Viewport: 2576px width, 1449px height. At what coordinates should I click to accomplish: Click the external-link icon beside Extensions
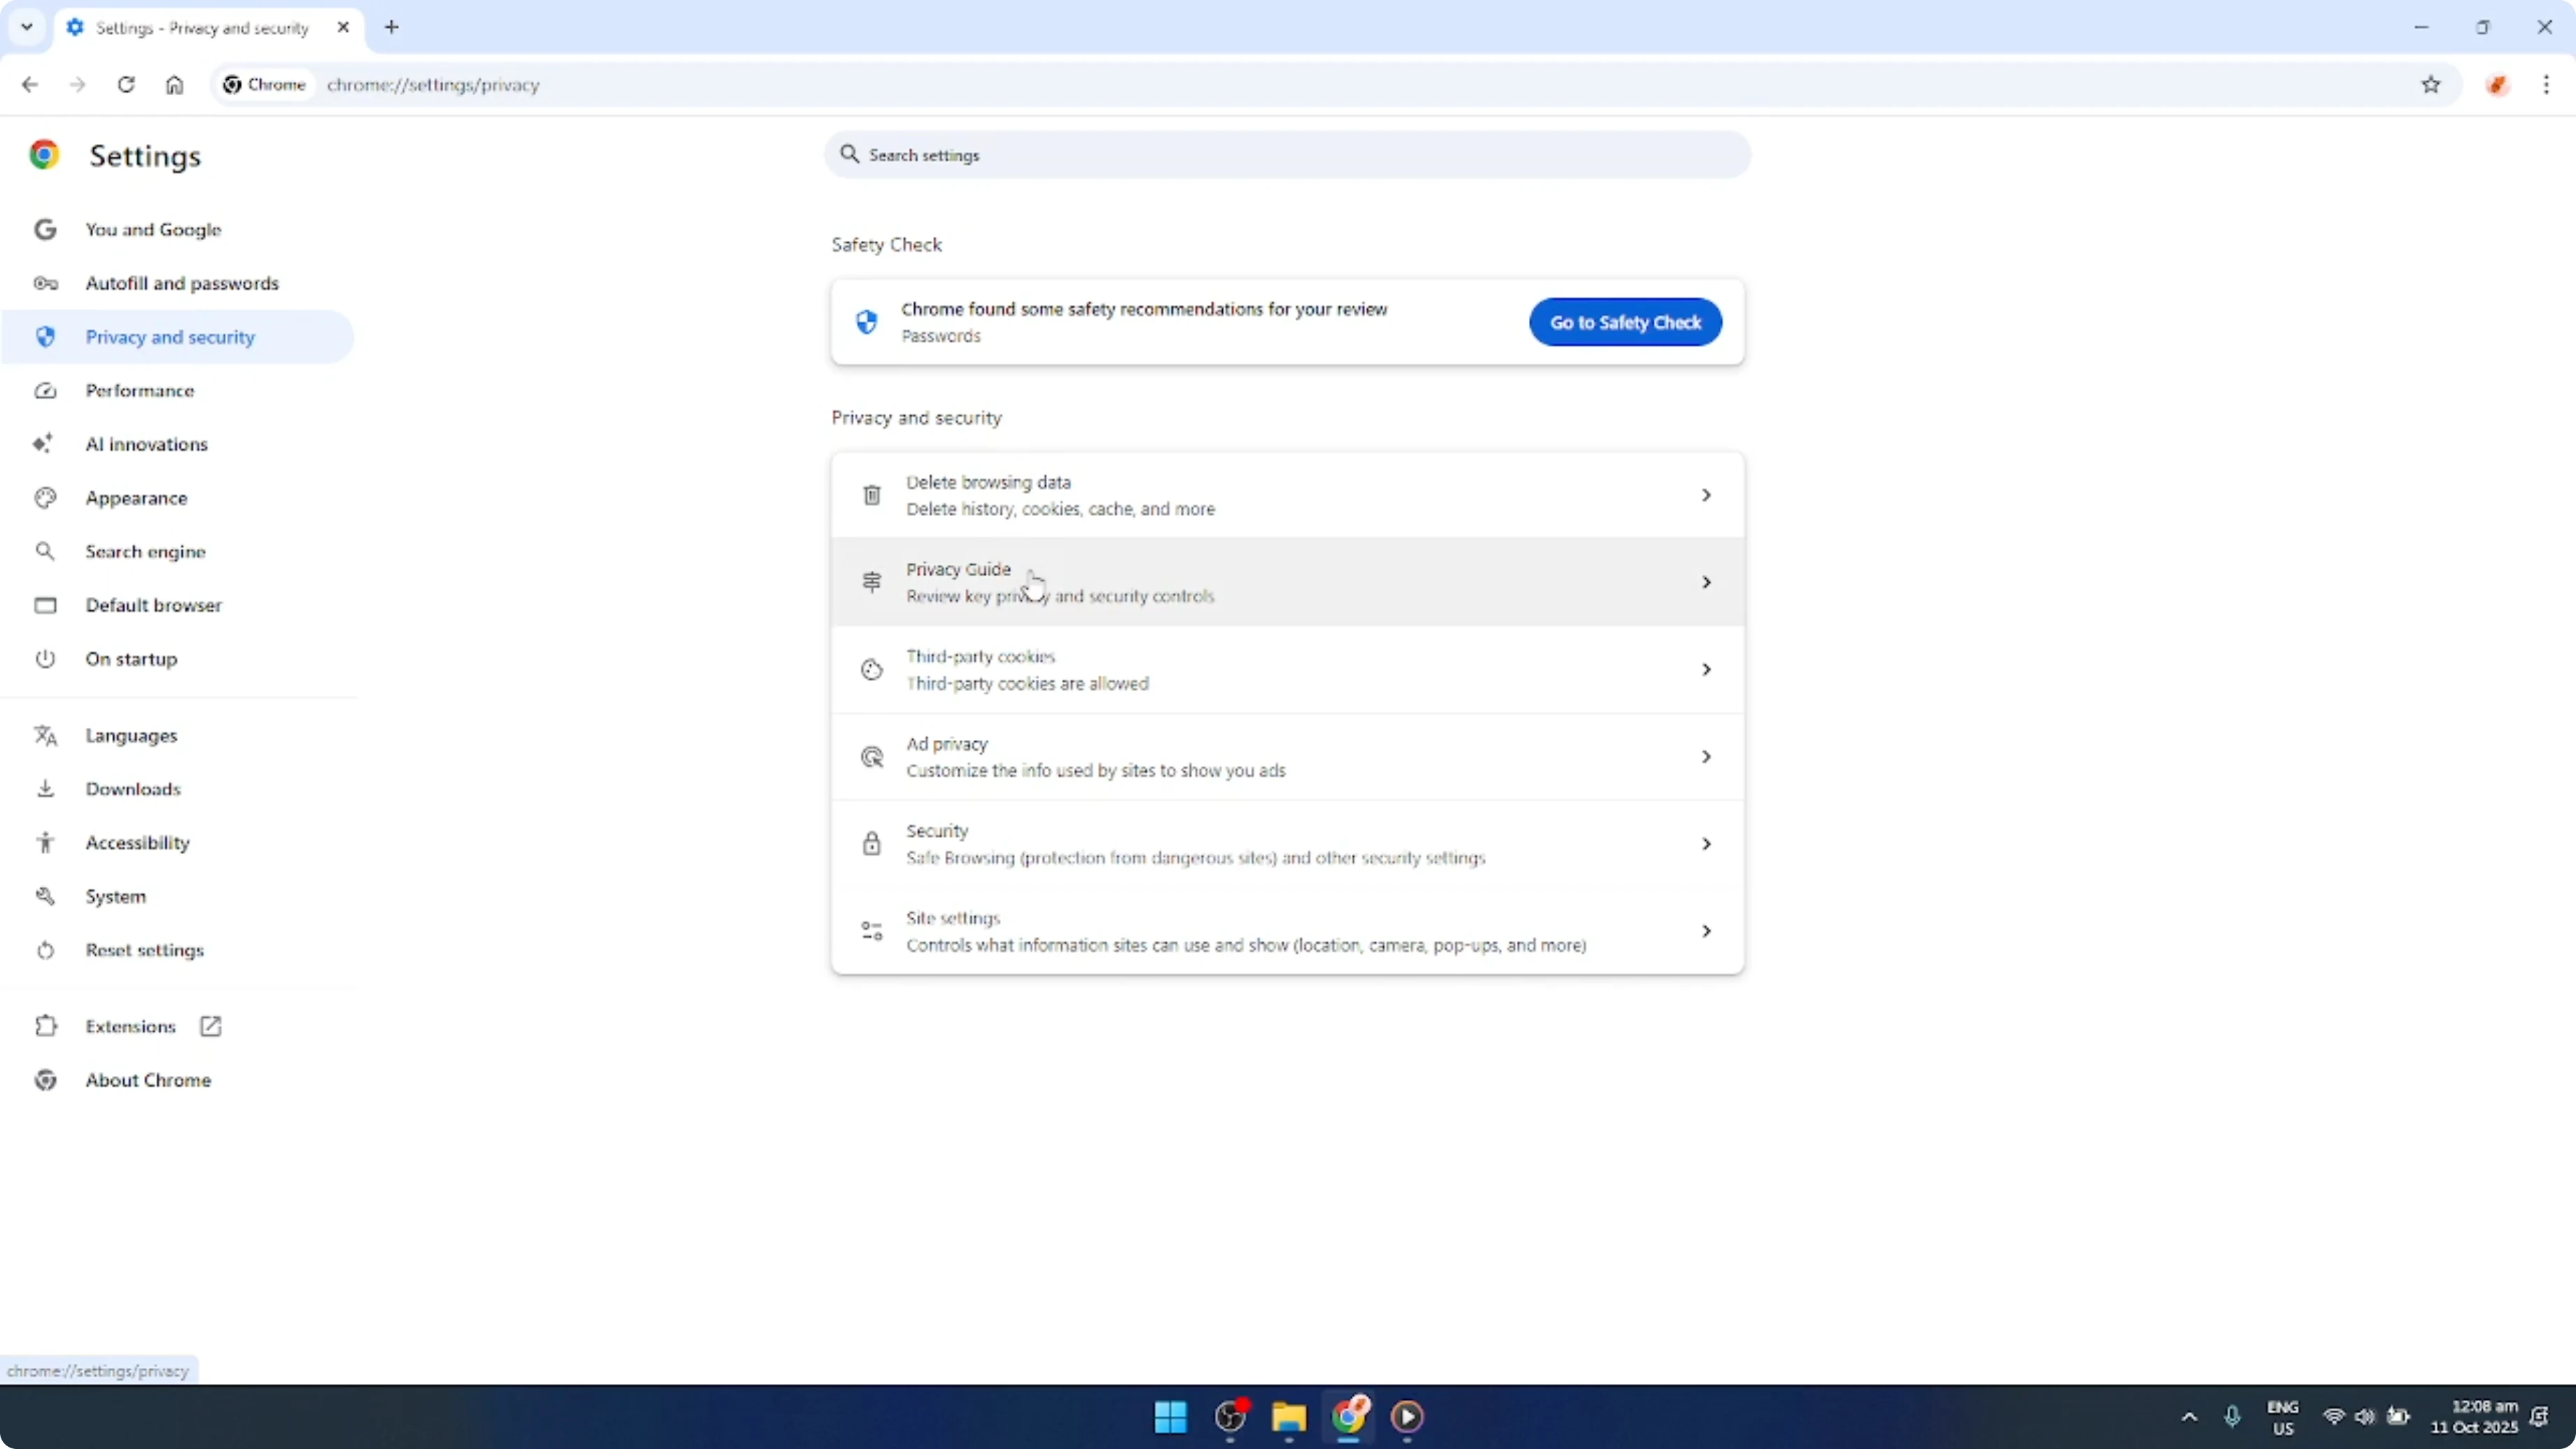[x=210, y=1026]
